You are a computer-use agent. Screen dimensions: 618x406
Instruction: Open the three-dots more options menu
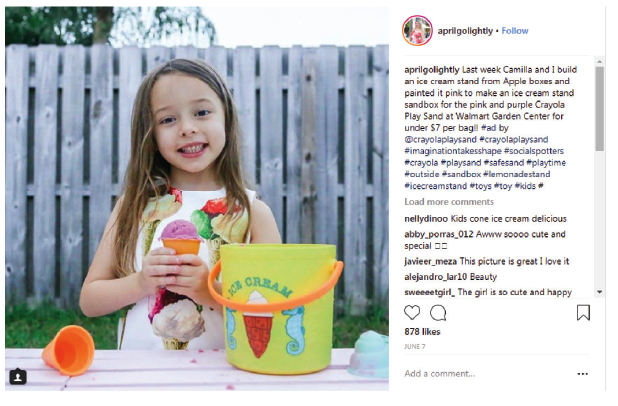click(583, 374)
